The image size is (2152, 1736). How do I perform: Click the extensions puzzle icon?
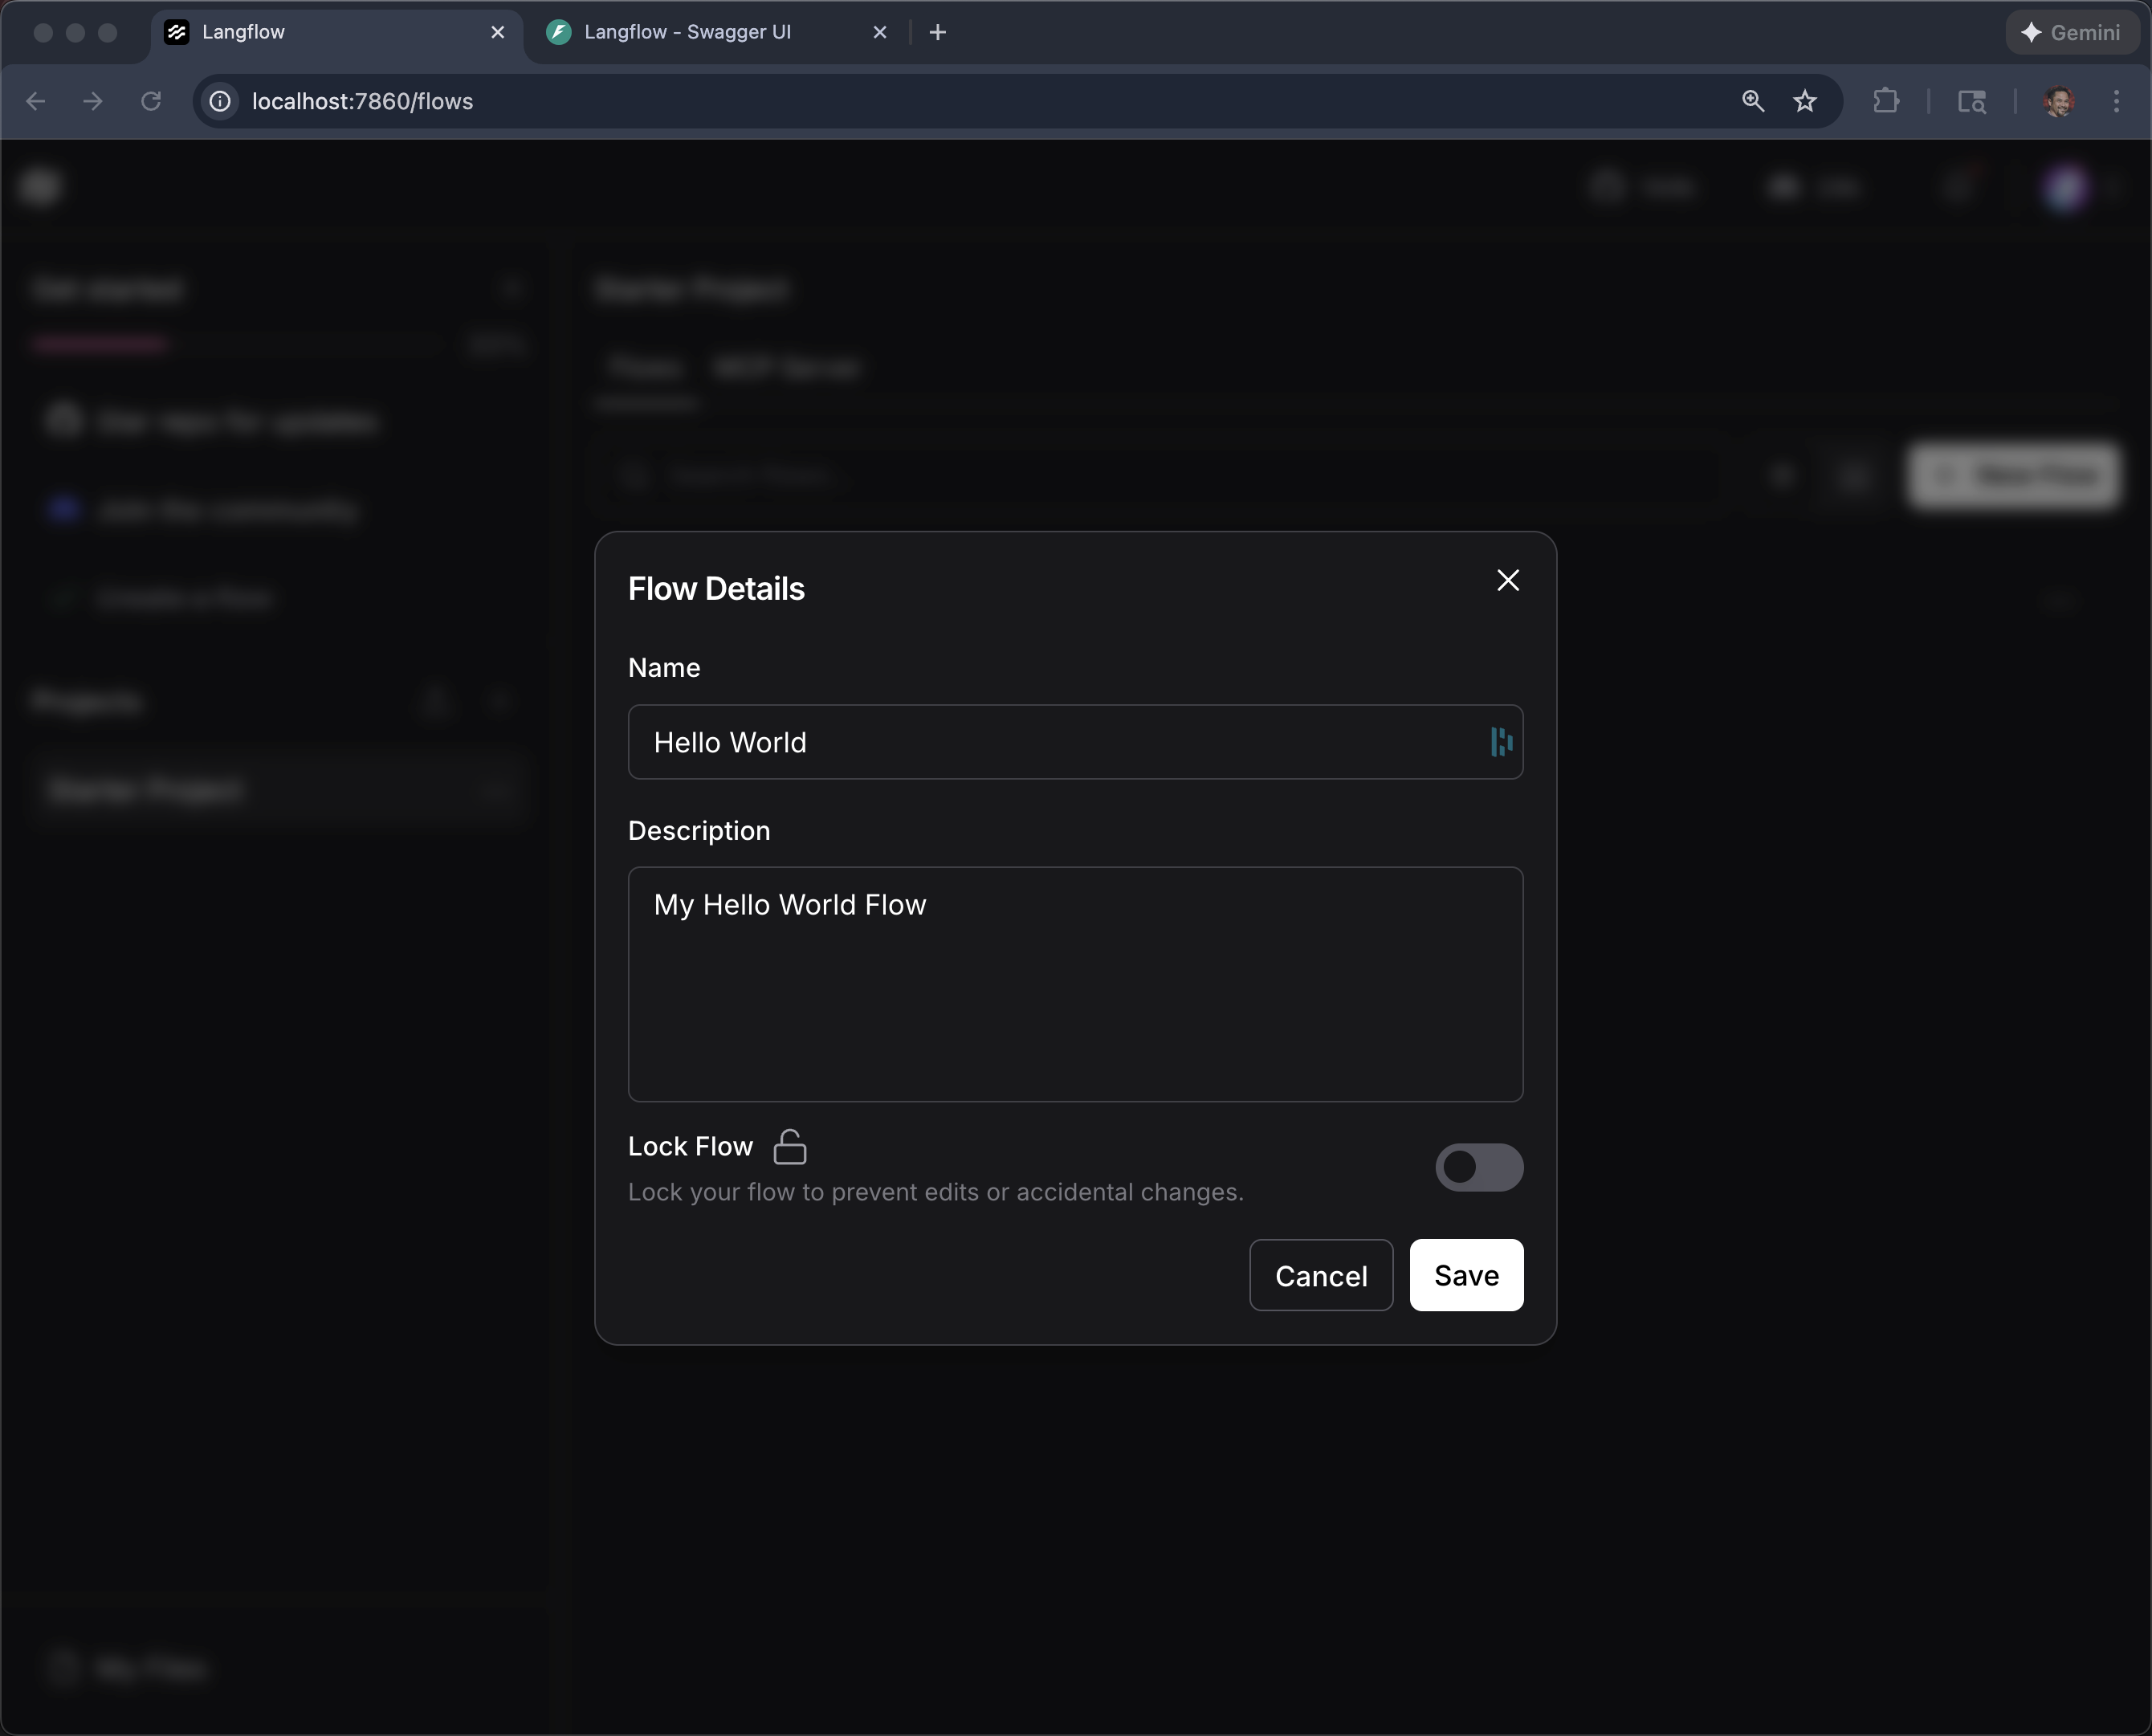(1885, 101)
